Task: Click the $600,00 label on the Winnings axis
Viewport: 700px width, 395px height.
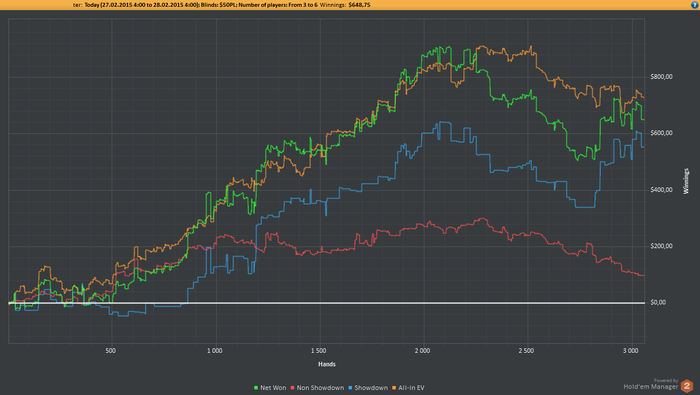Action: [x=661, y=133]
